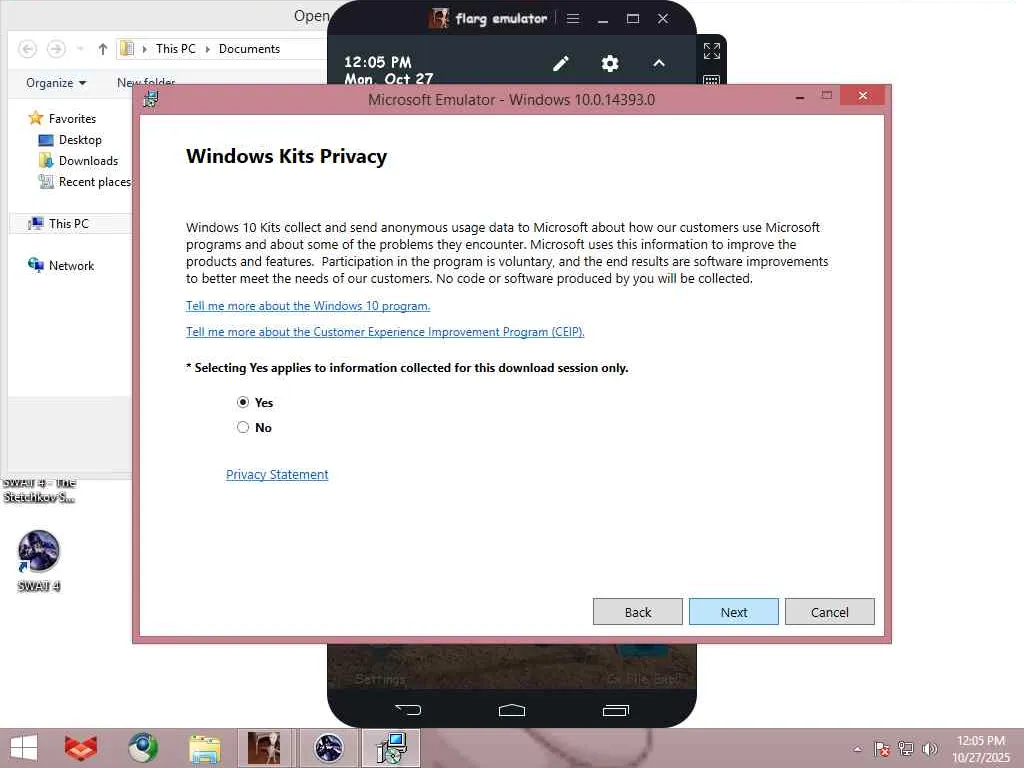The width and height of the screenshot is (1024, 768).
Task: Tap Android home navigation button
Action: pos(511,710)
